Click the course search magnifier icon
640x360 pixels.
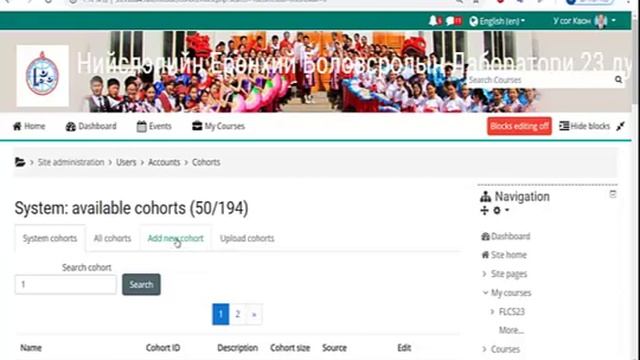[x=618, y=80]
